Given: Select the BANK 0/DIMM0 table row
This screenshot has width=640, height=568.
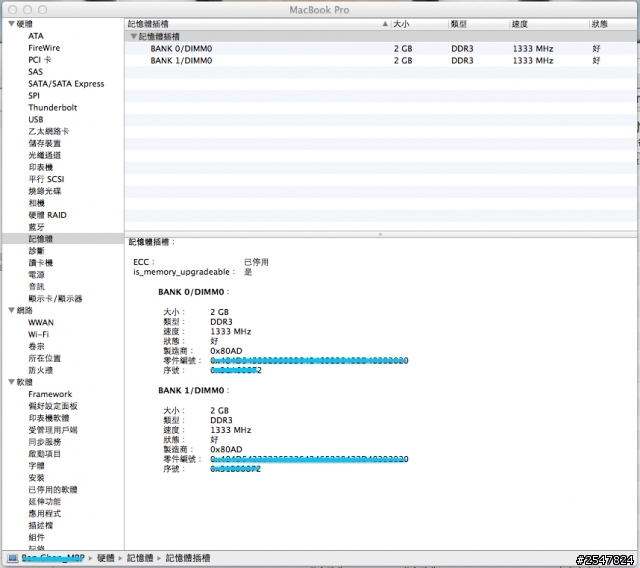Looking at the screenshot, I should [x=380, y=49].
